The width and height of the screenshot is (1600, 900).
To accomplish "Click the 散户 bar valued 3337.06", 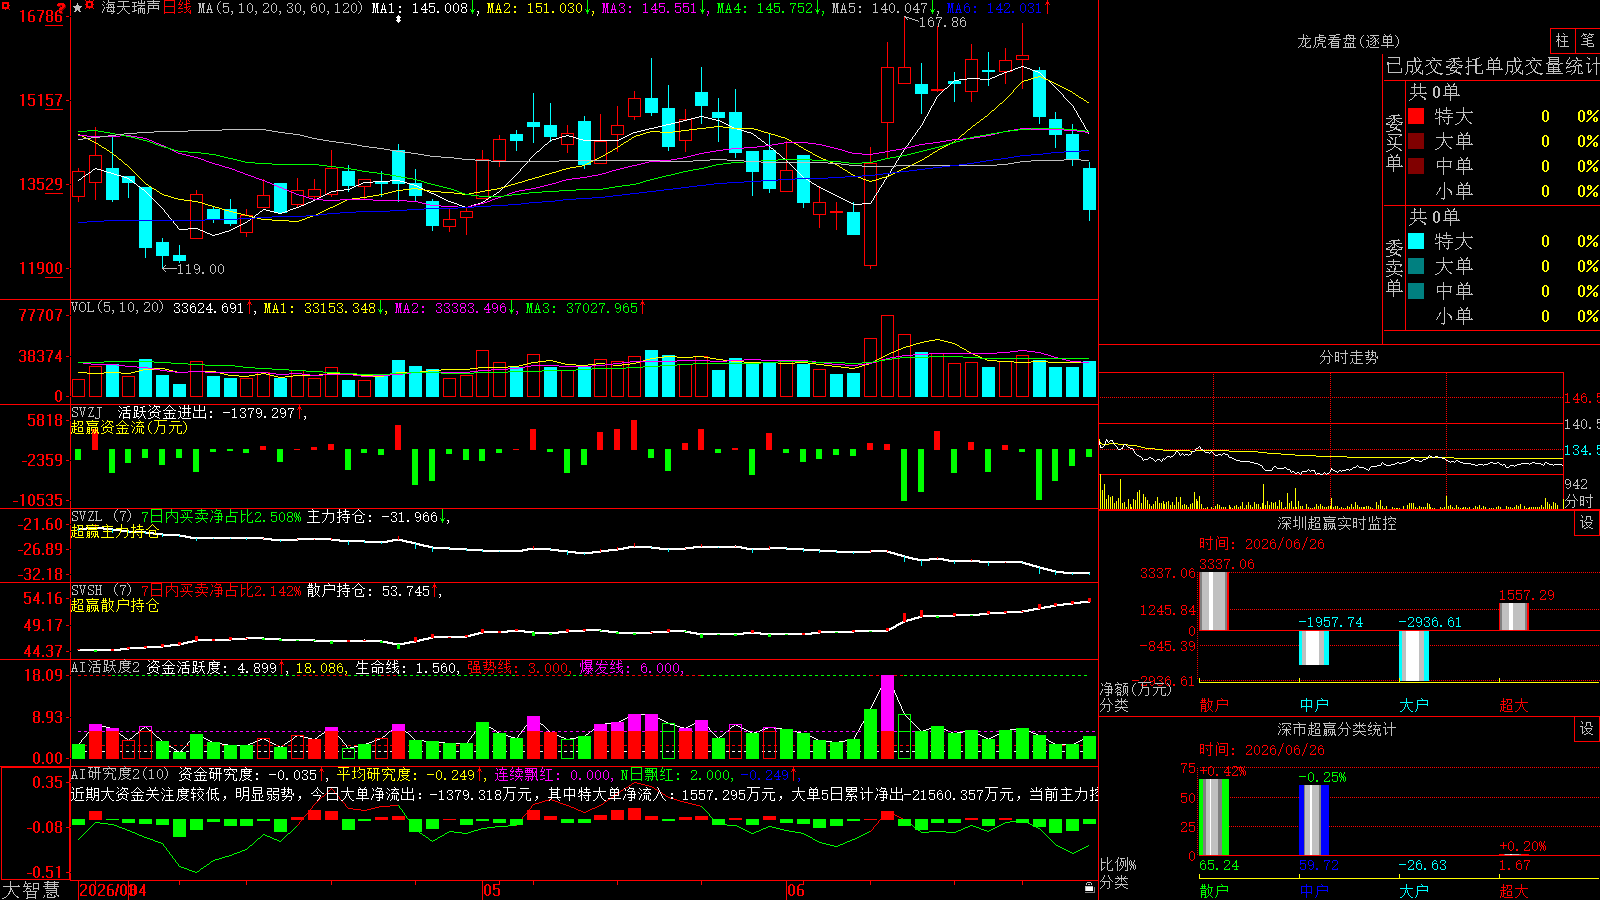I will pyautogui.click(x=1214, y=601).
